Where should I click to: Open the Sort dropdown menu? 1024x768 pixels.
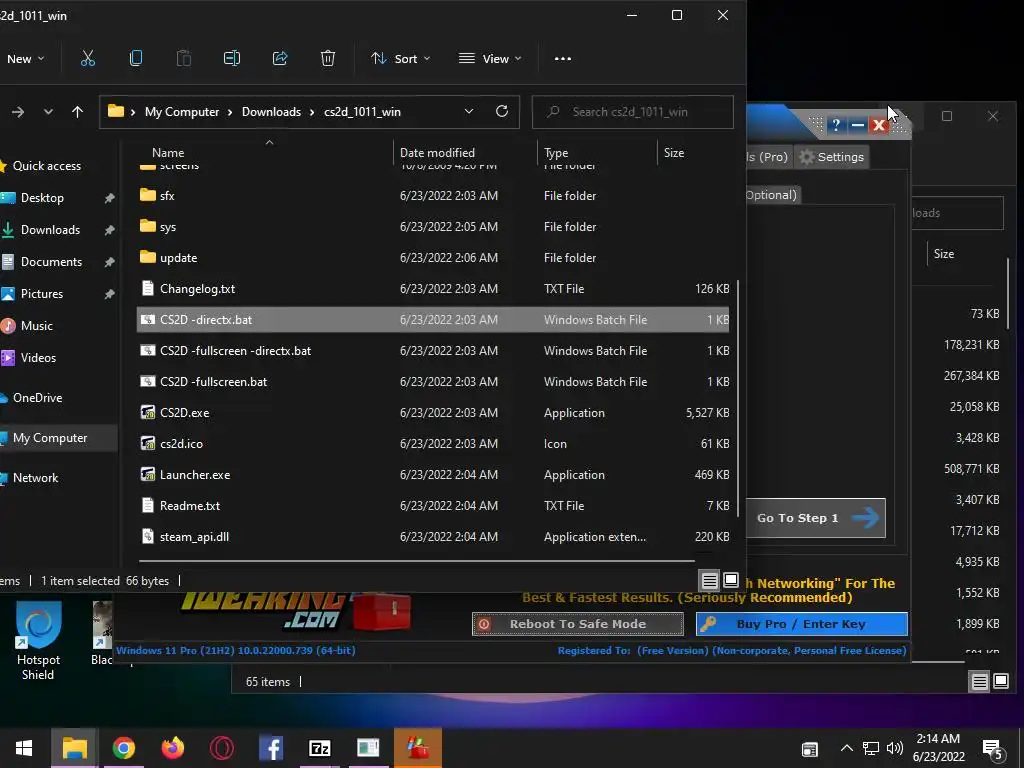point(400,59)
